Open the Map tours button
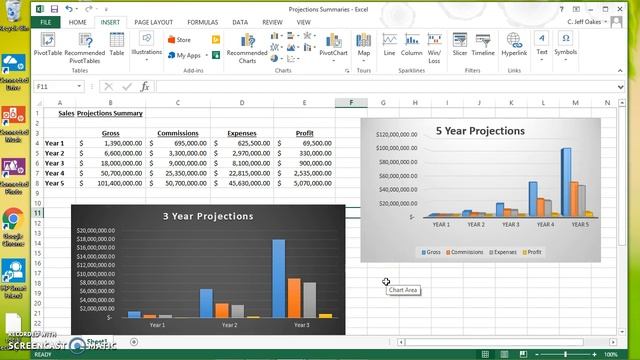Viewport: 640px width, 360px height. click(364, 48)
